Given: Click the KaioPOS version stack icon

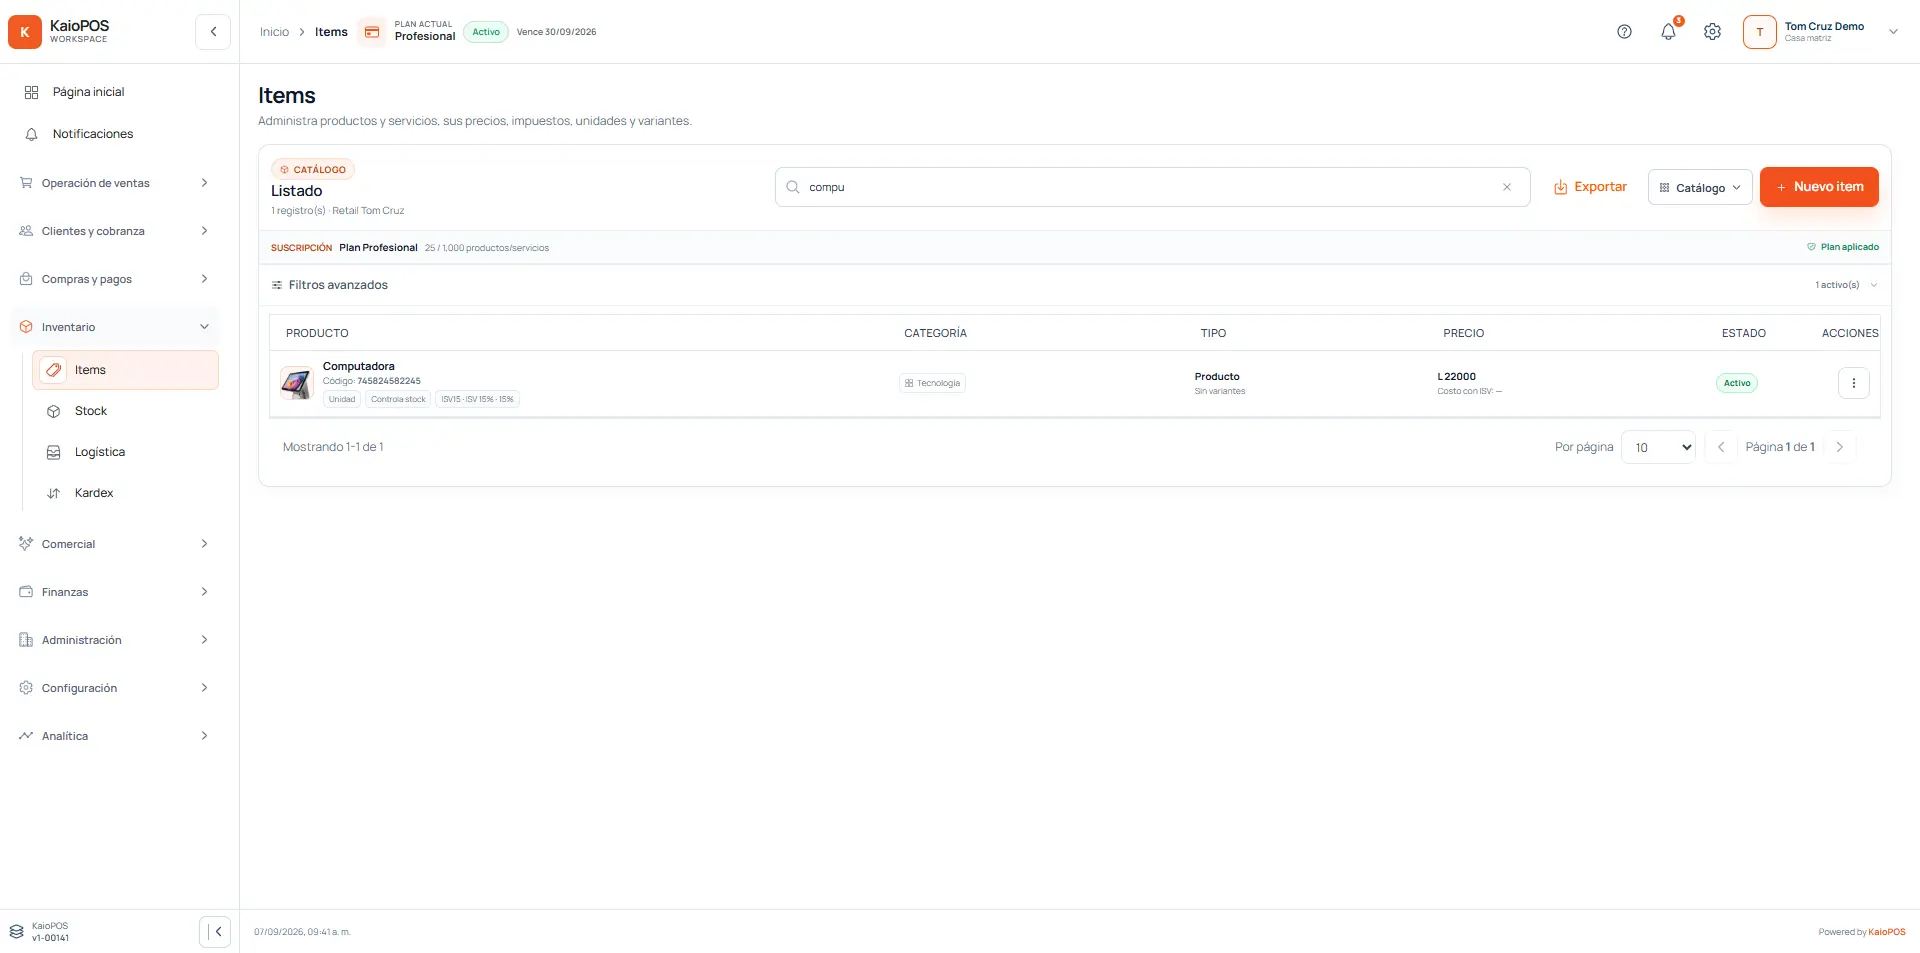Looking at the screenshot, I should [17, 932].
